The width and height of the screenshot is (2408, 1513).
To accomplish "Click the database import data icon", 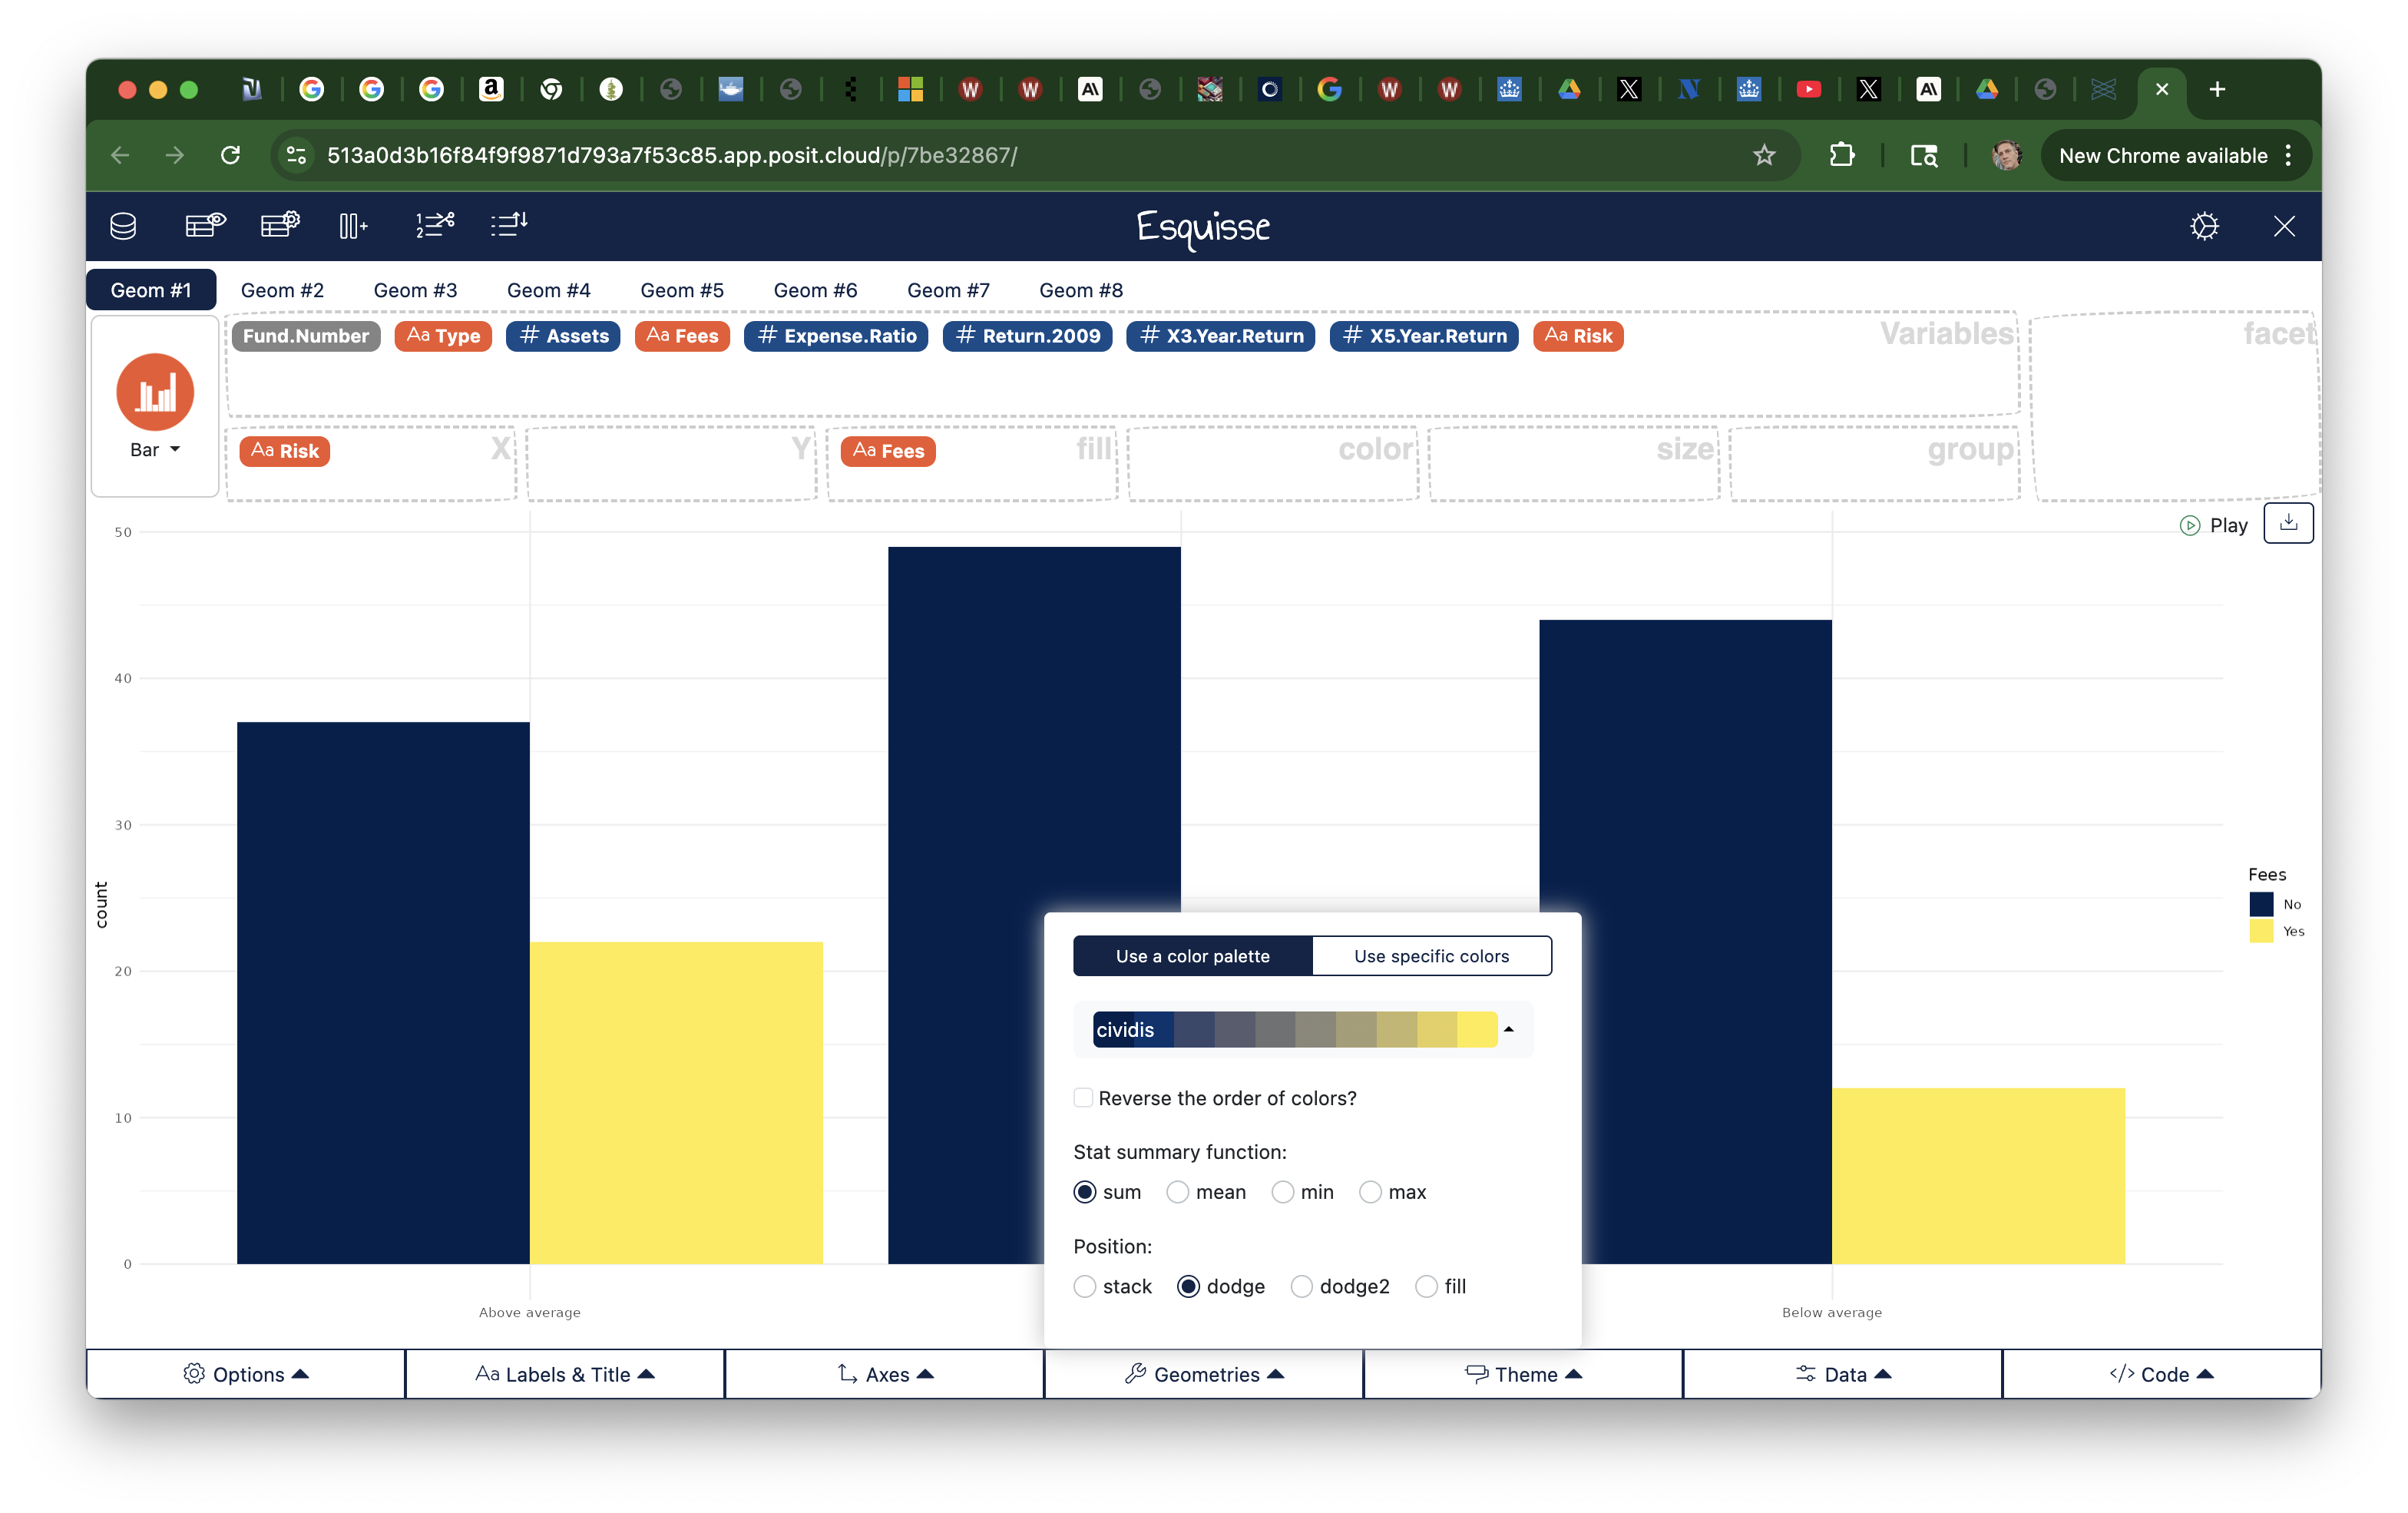I will pyautogui.click(x=123, y=226).
